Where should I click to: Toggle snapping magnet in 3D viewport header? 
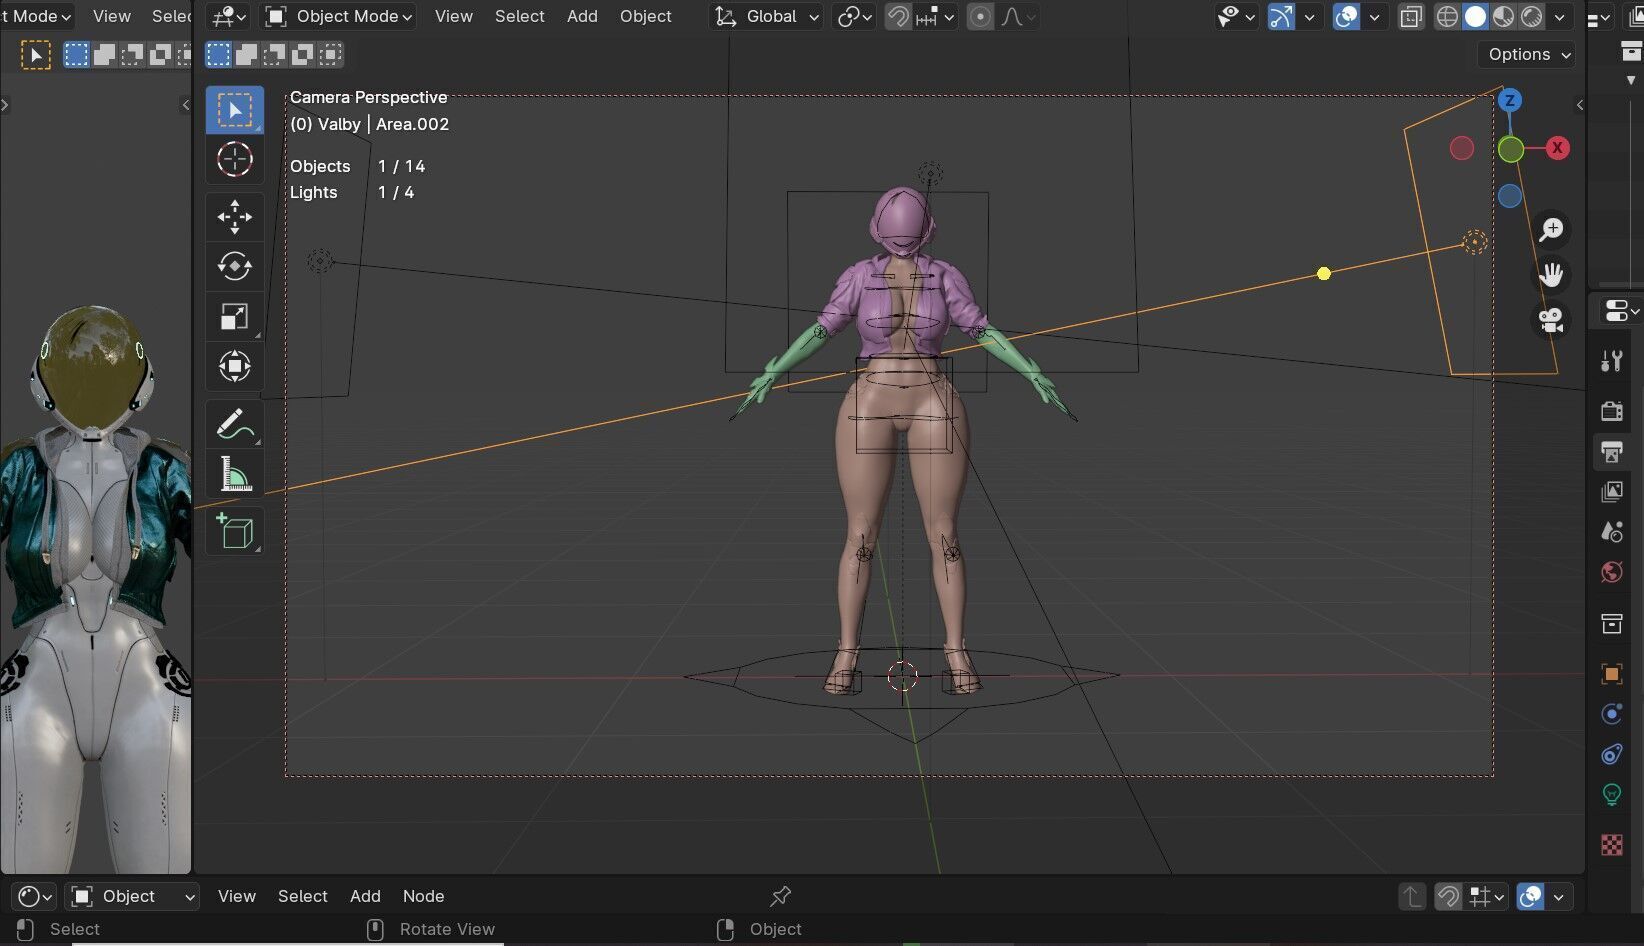tap(898, 17)
